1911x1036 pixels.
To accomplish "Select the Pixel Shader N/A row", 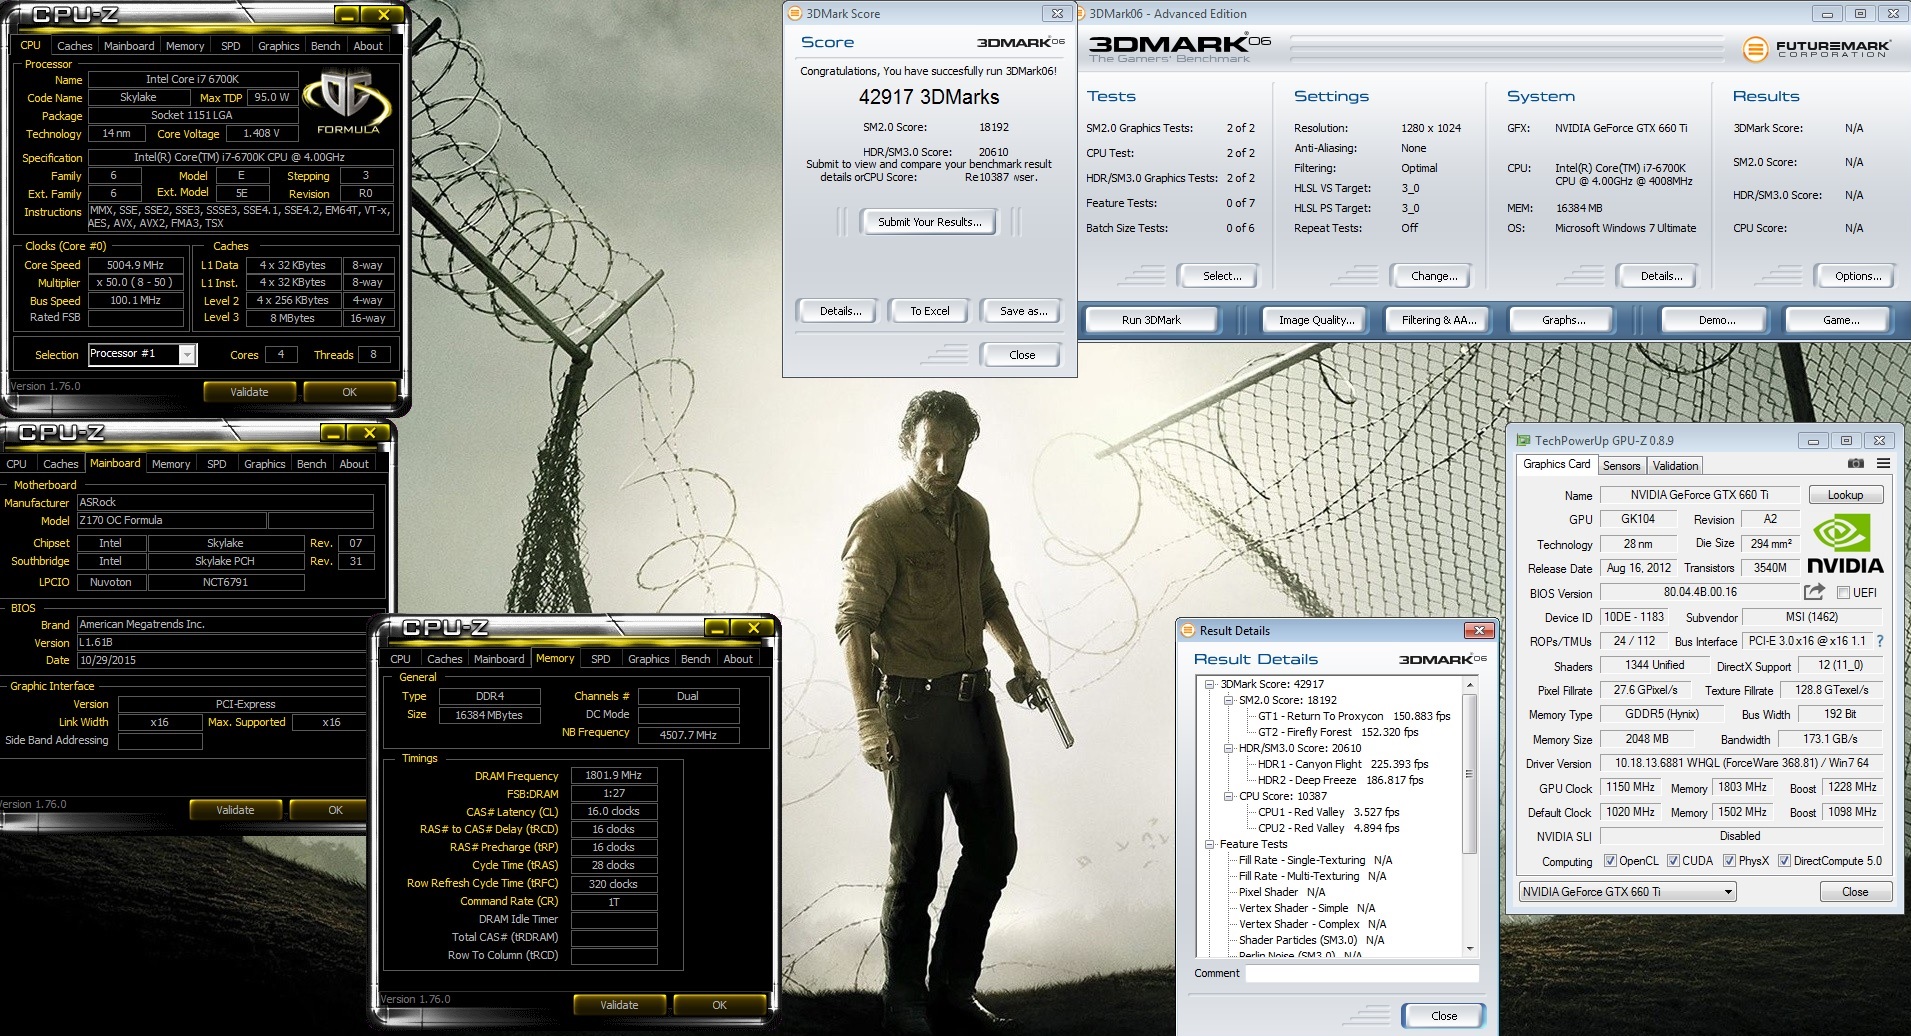I will click(x=1282, y=892).
